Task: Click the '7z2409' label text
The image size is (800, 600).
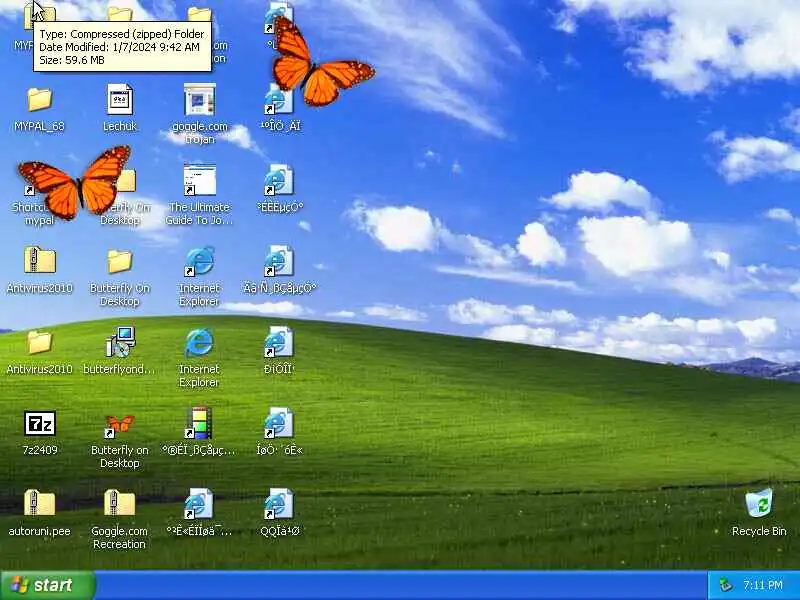Action: (40, 450)
